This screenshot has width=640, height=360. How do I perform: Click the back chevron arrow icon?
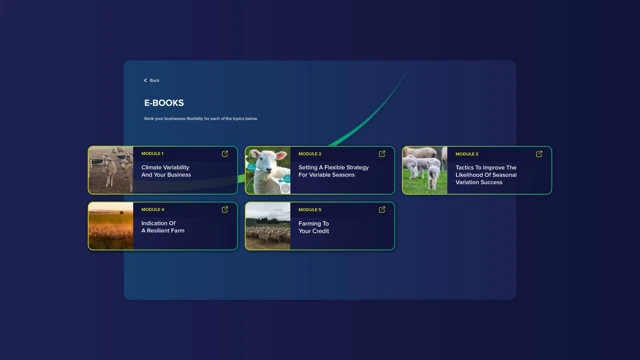[x=145, y=80]
